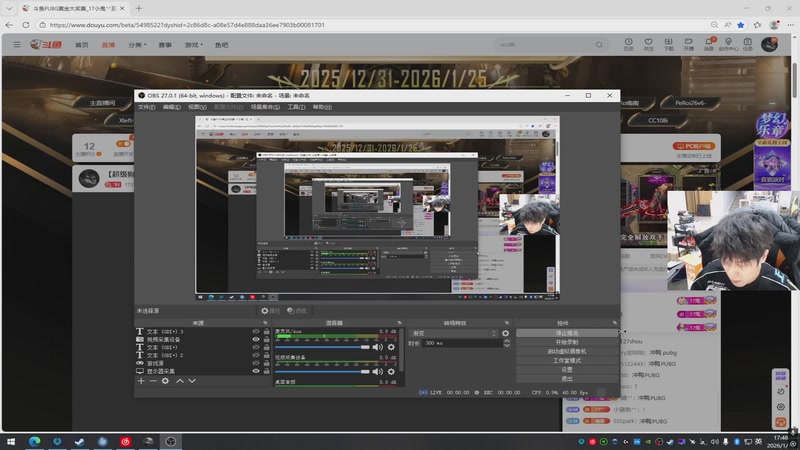
Task: Click 开始录制 button
Action: [567, 342]
